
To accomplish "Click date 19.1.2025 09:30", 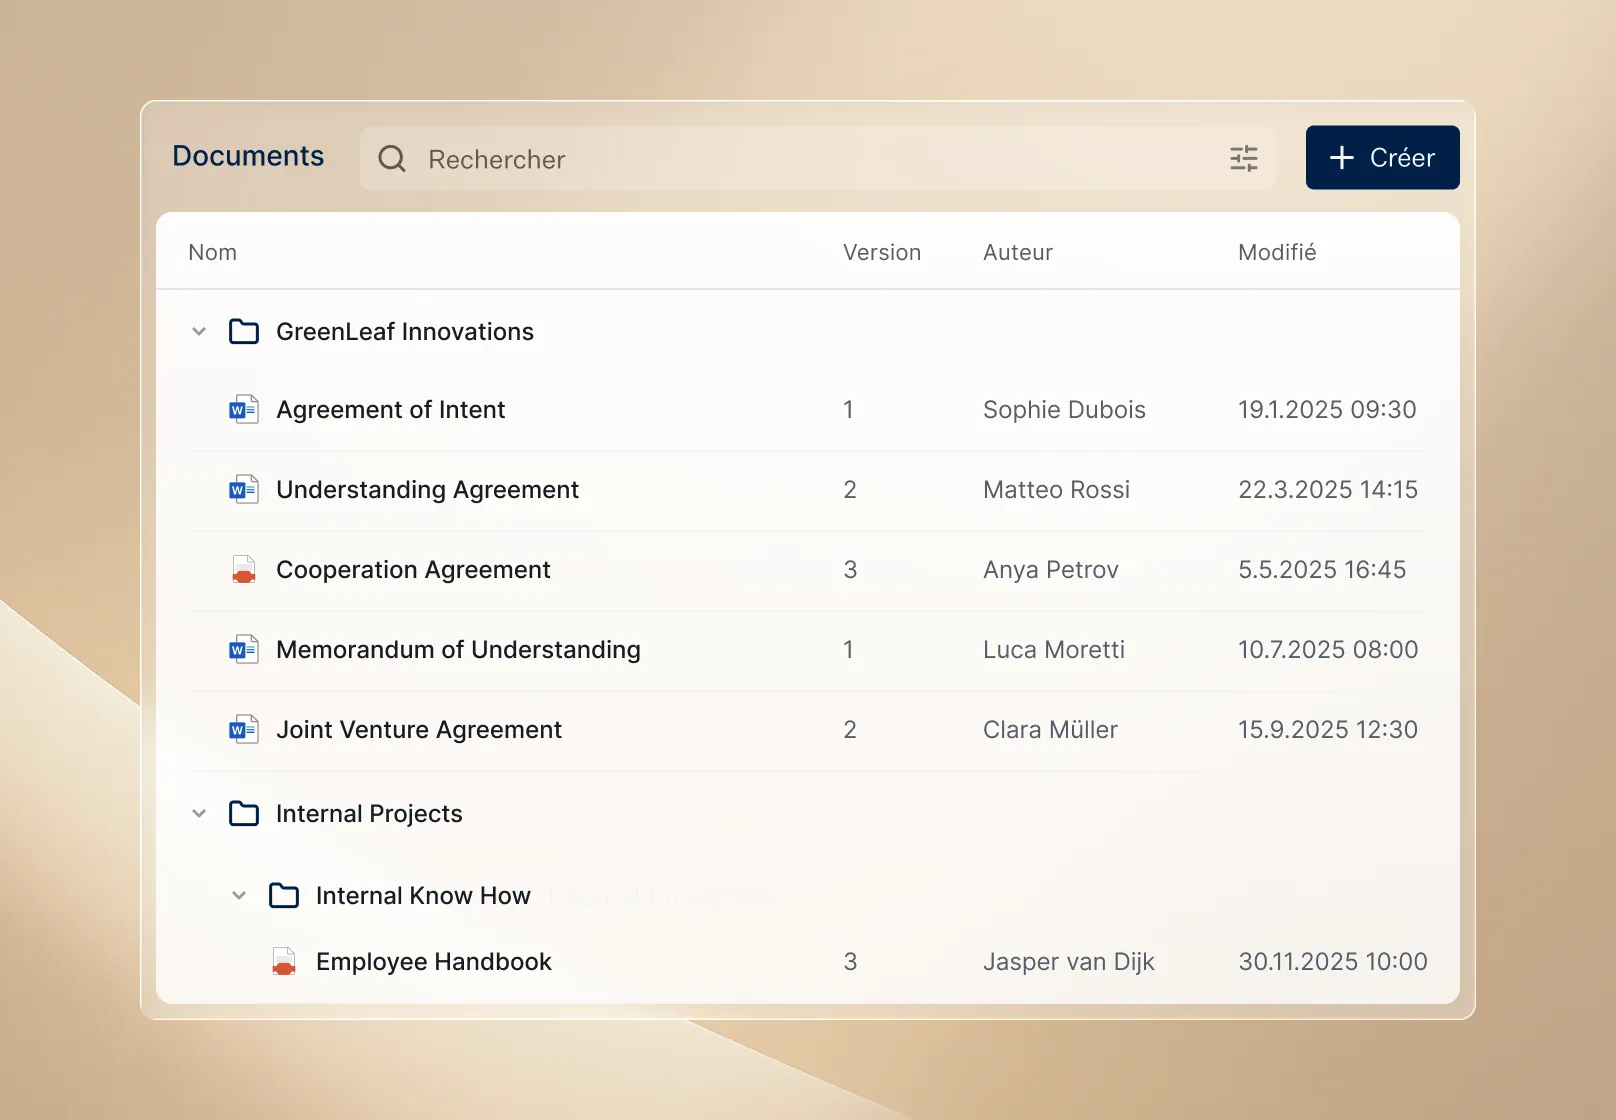I will click(x=1327, y=410).
